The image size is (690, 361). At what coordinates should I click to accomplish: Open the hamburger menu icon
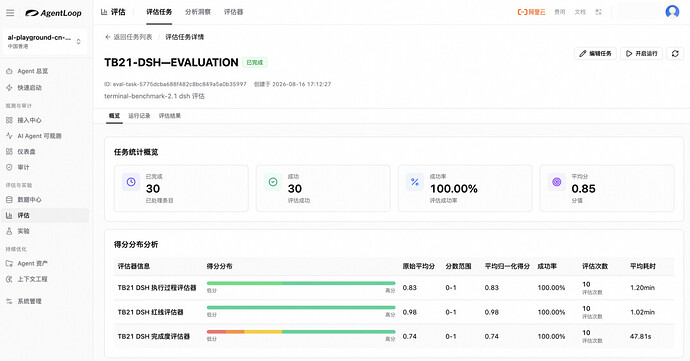pyautogui.click(x=10, y=13)
